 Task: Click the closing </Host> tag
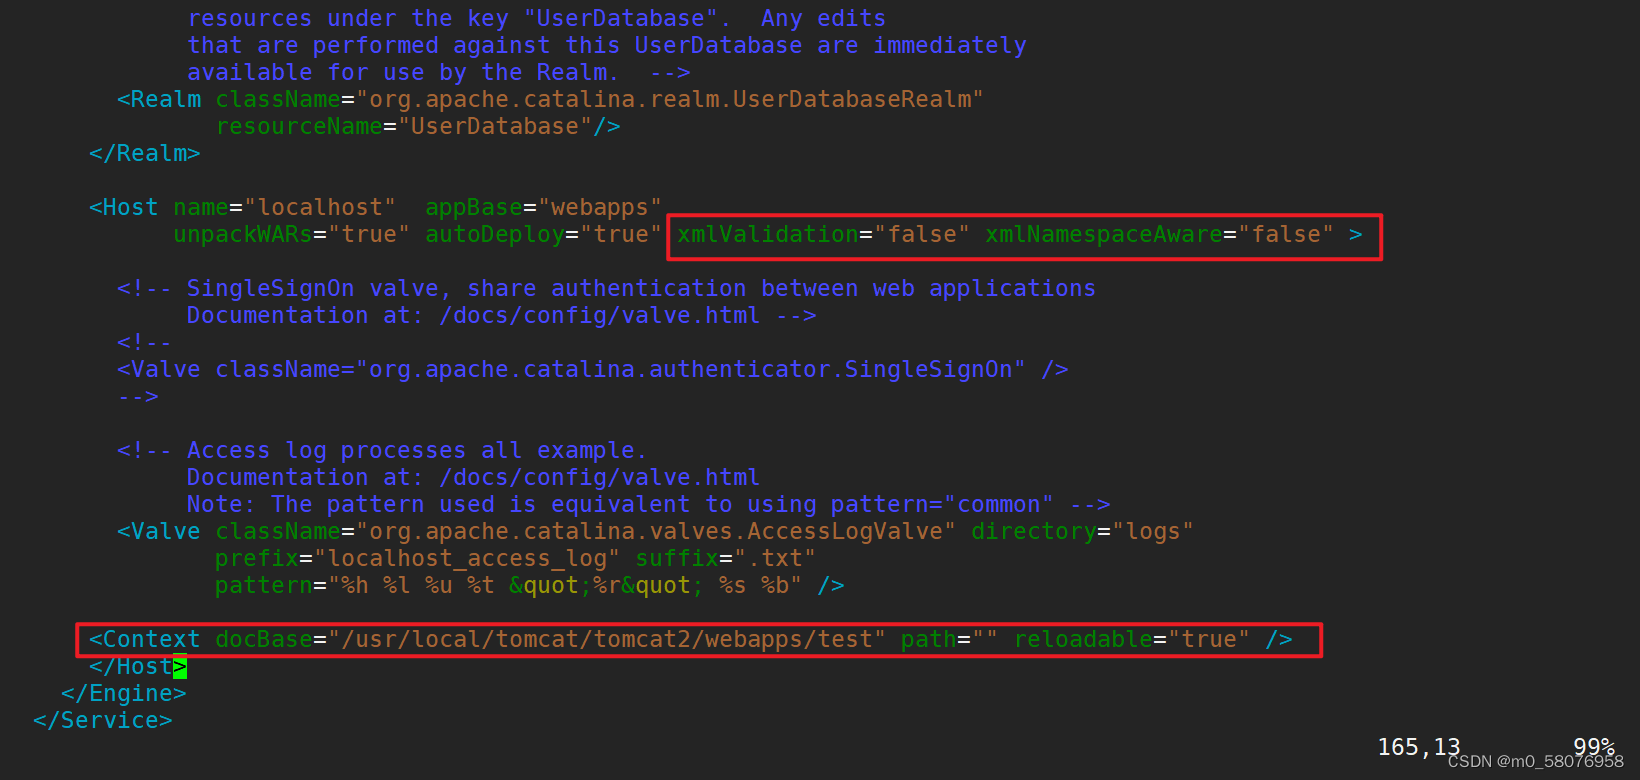click(x=138, y=667)
